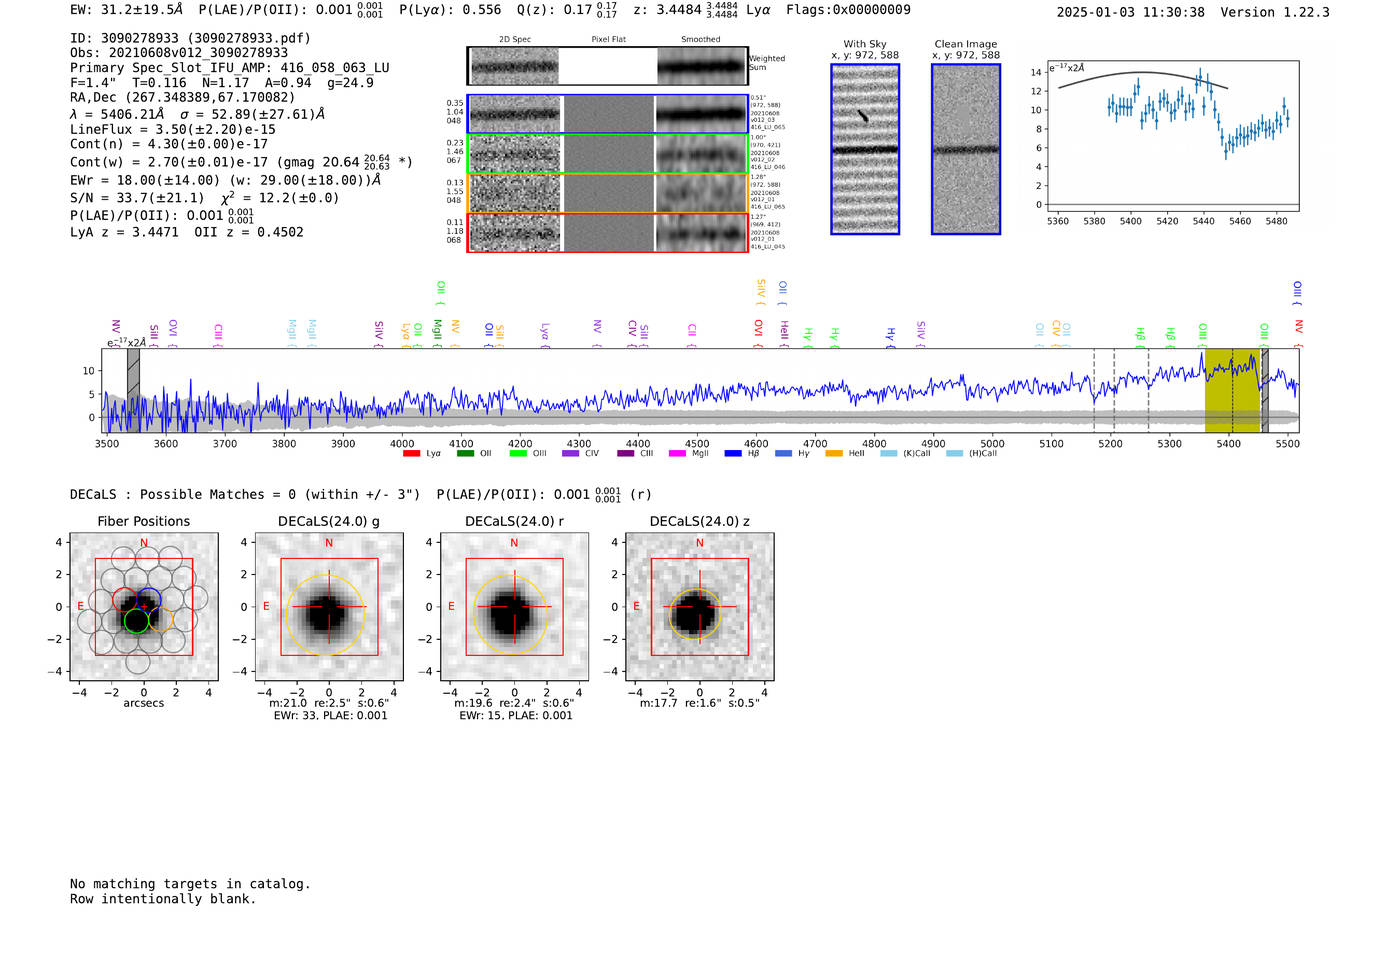1400x953 pixels.
Task: Click the Primary Spec_Slot_IFU_AMP line
Action: click(230, 68)
